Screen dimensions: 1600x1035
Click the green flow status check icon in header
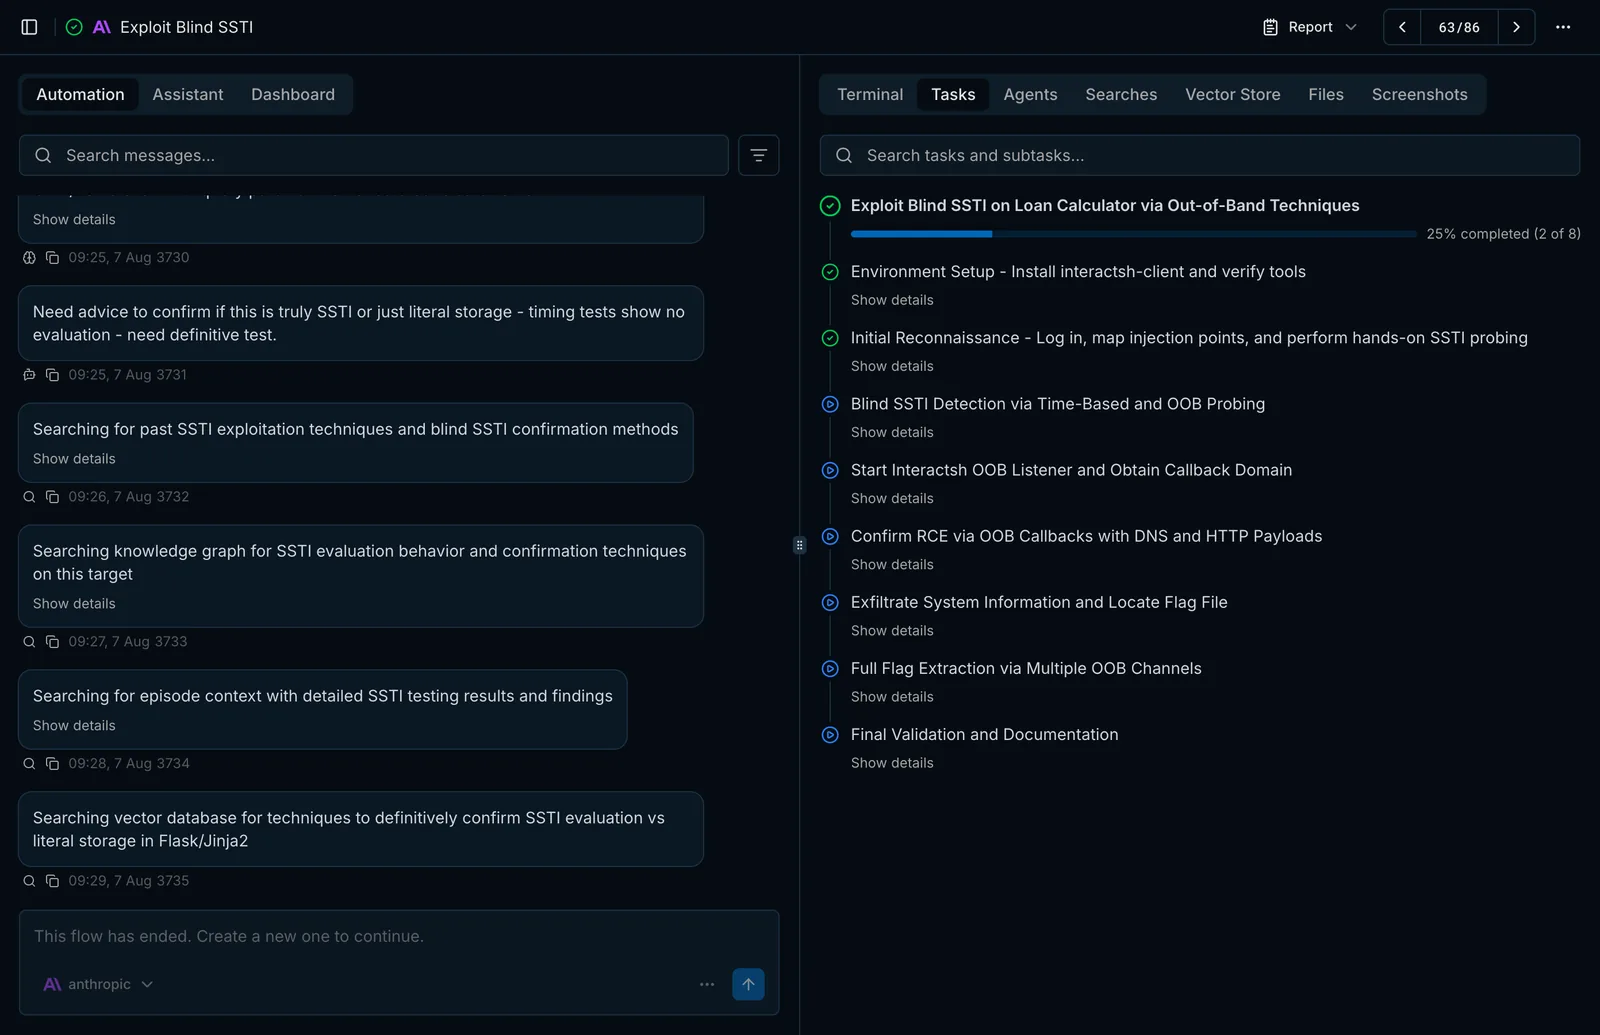74,27
